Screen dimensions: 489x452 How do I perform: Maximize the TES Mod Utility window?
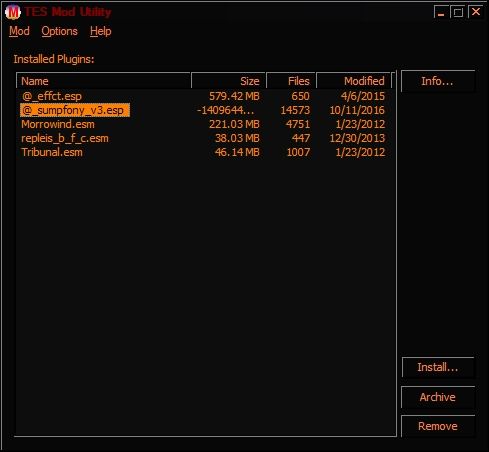pyautogui.click(x=458, y=12)
